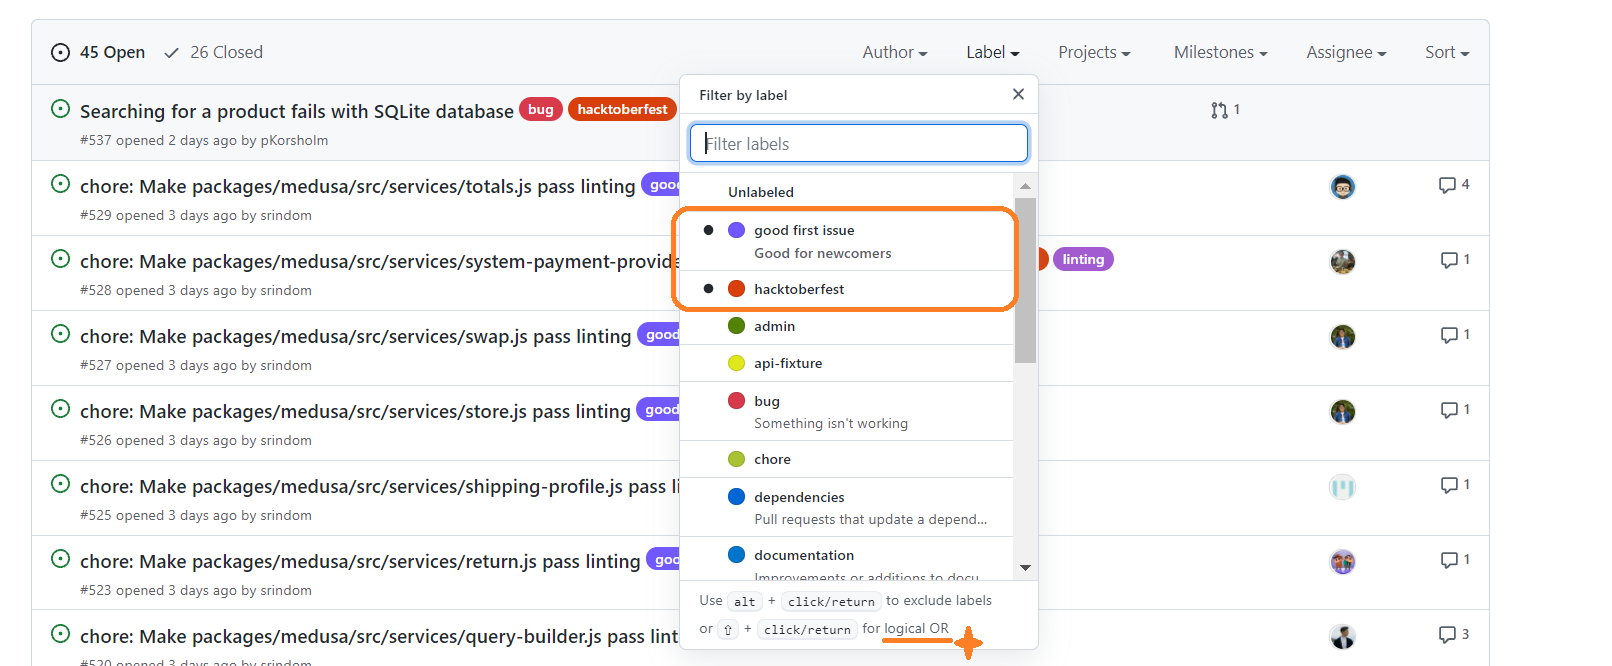This screenshot has width=1612, height=666.
Task: Toggle the good first issue label
Action: pos(847,241)
